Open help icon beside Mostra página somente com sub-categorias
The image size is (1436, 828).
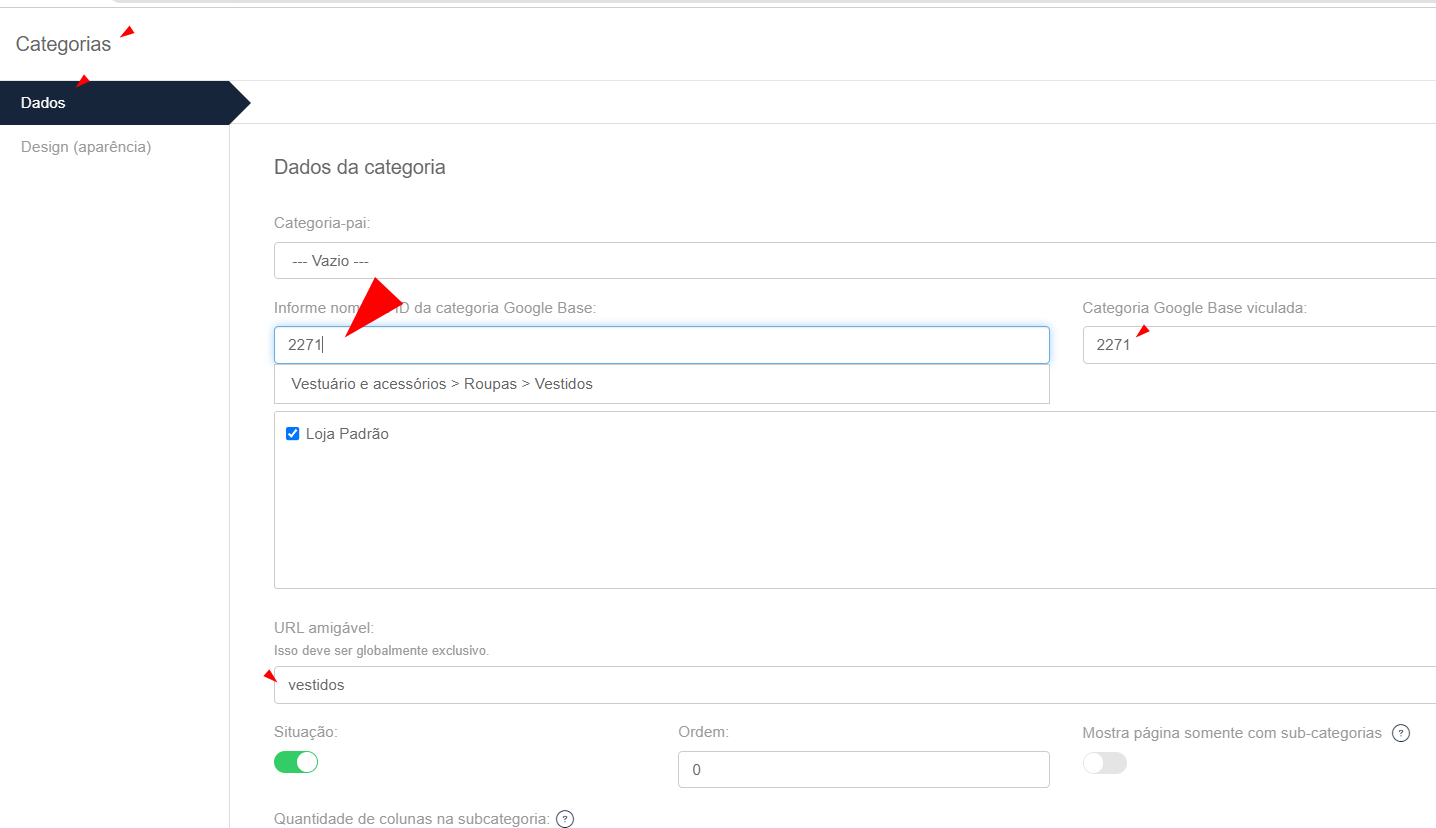pyautogui.click(x=1401, y=733)
